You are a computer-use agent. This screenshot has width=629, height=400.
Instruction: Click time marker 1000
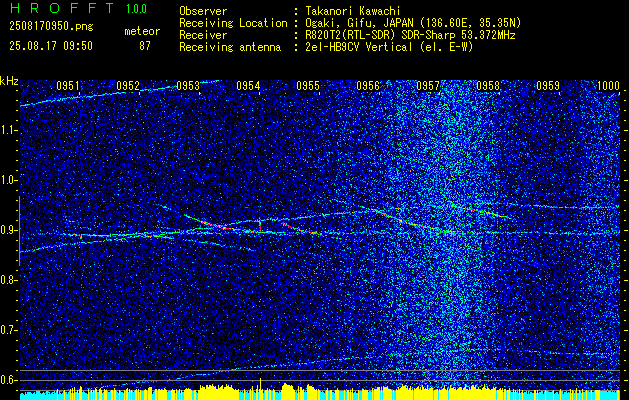click(608, 86)
